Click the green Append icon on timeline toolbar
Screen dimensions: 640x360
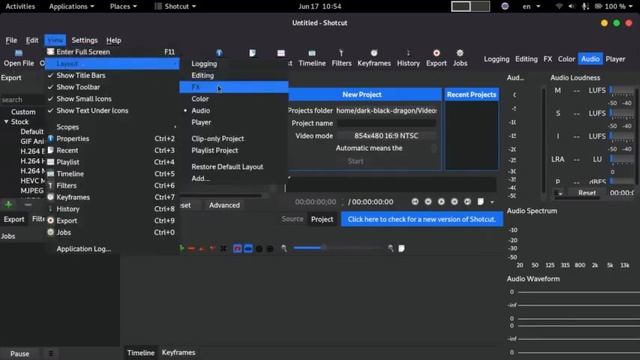click(182, 248)
